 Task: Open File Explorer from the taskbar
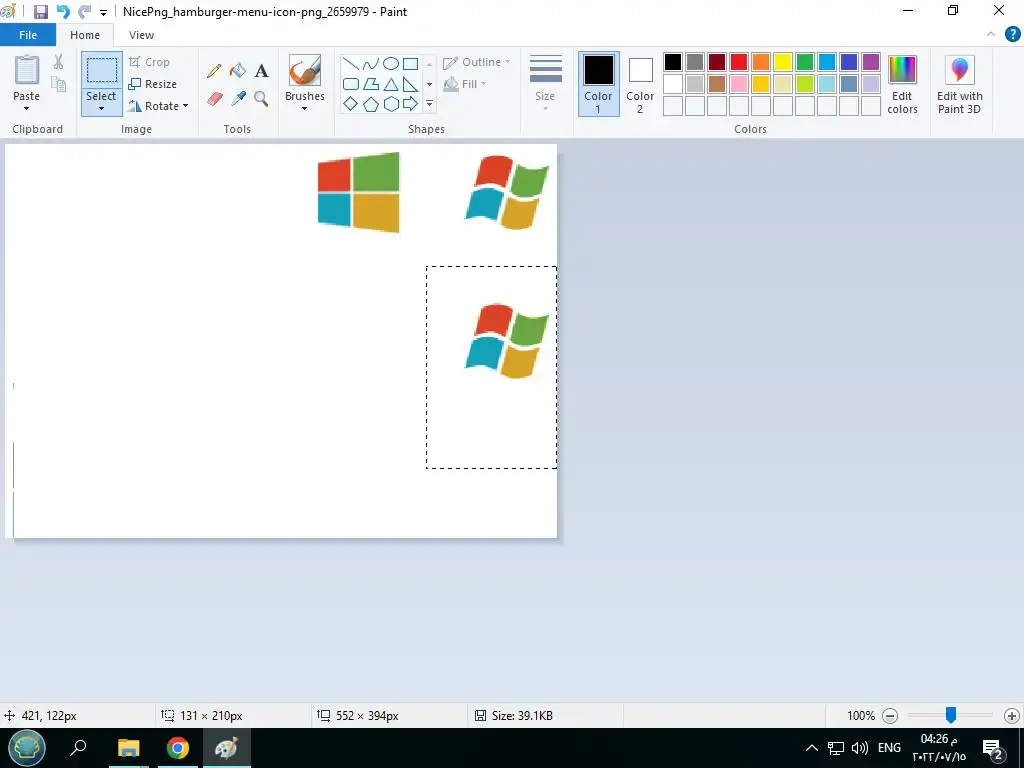[129, 748]
